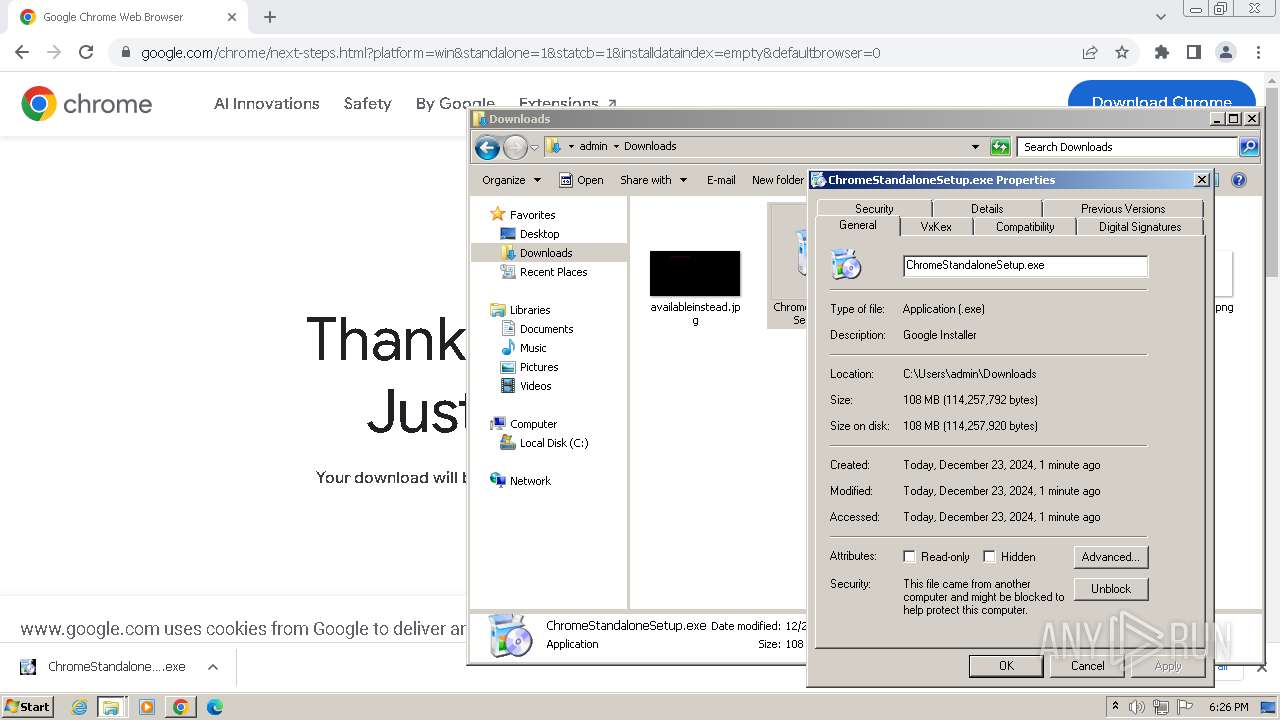Open Chrome profile avatar icon
Viewport: 1280px width, 720px height.
pyautogui.click(x=1225, y=52)
